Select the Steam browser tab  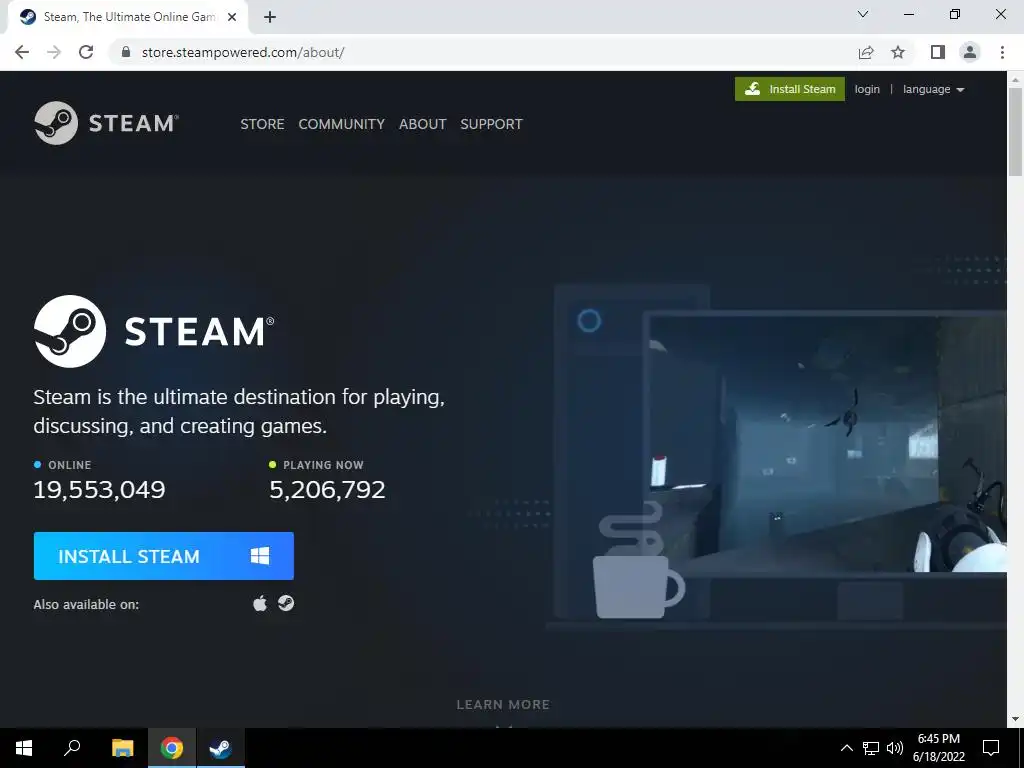click(x=127, y=17)
